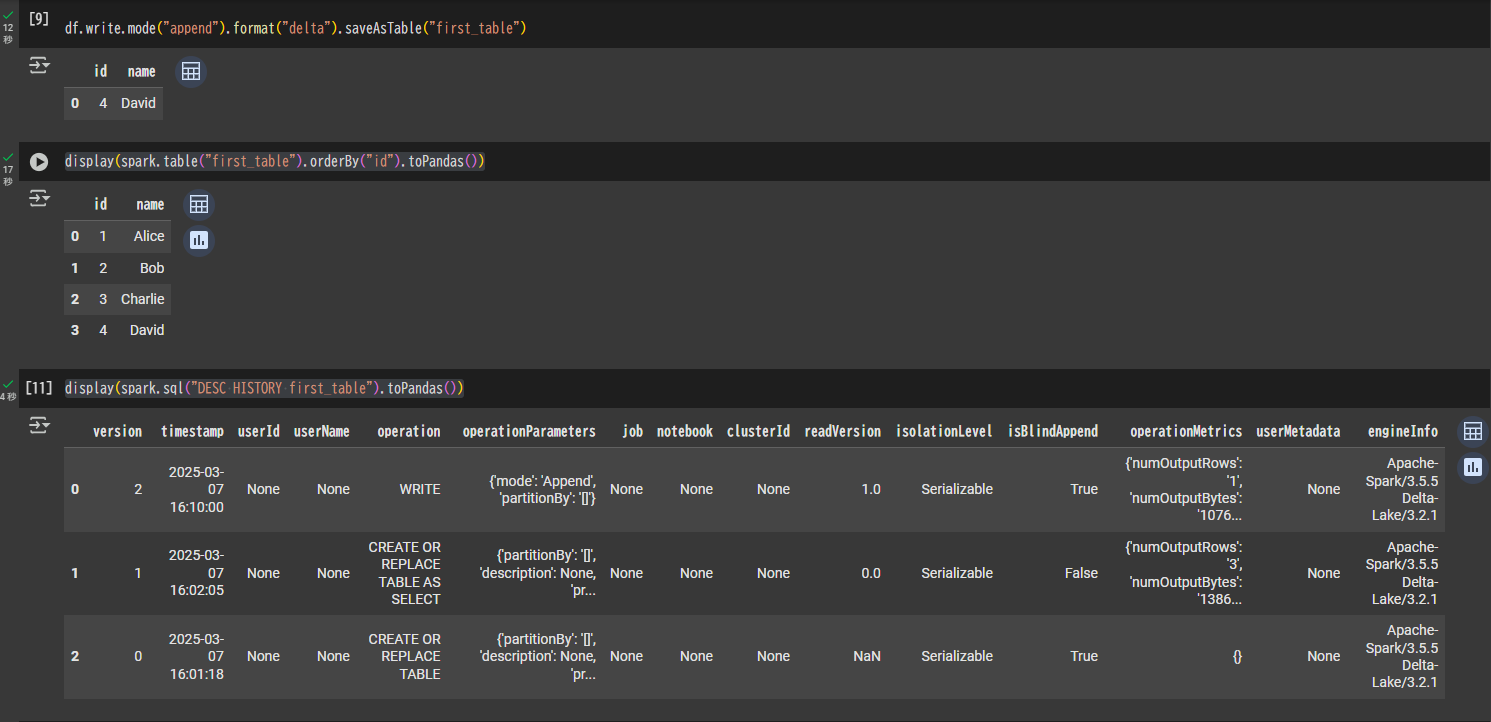
Task: Click the 'operationParameters' column header
Action: pyautogui.click(x=529, y=432)
